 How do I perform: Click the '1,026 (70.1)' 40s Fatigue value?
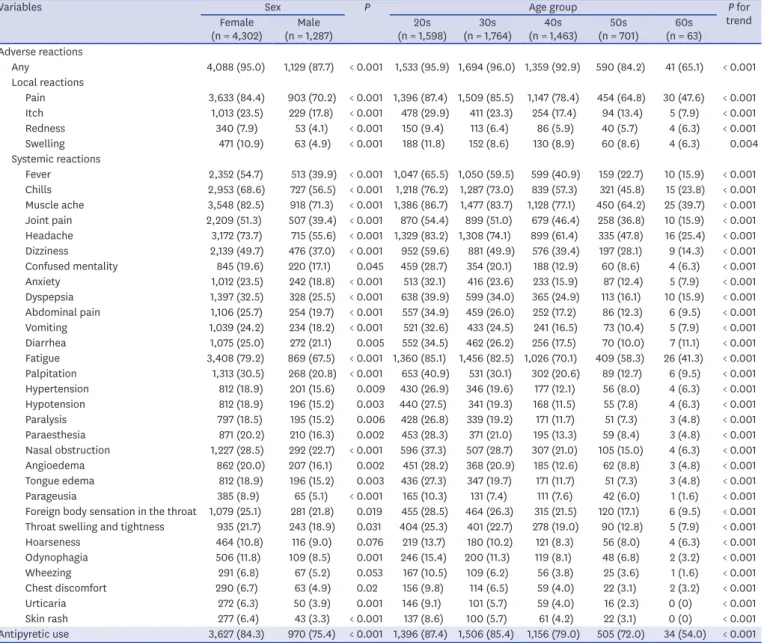(x=550, y=358)
